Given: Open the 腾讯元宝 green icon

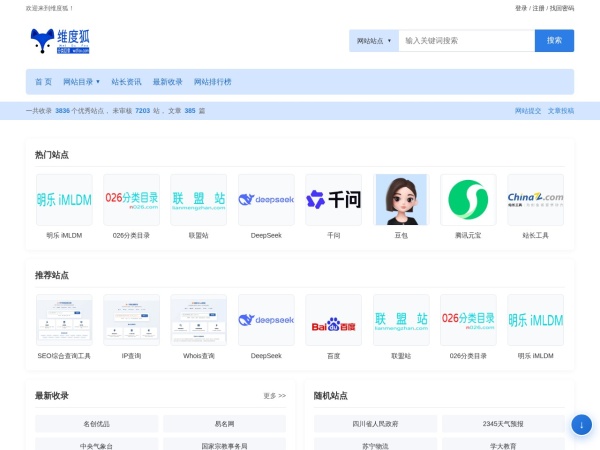Looking at the screenshot, I should point(468,200).
